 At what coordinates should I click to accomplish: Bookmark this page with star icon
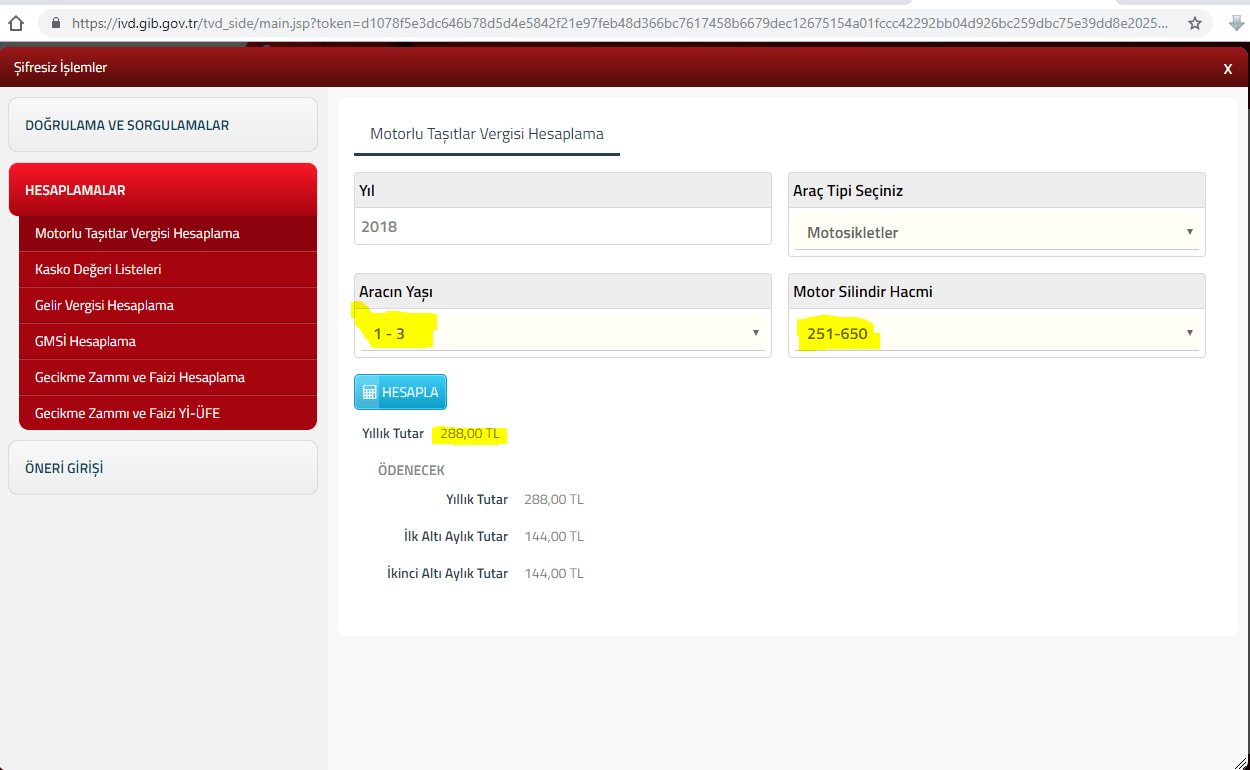click(x=1195, y=23)
